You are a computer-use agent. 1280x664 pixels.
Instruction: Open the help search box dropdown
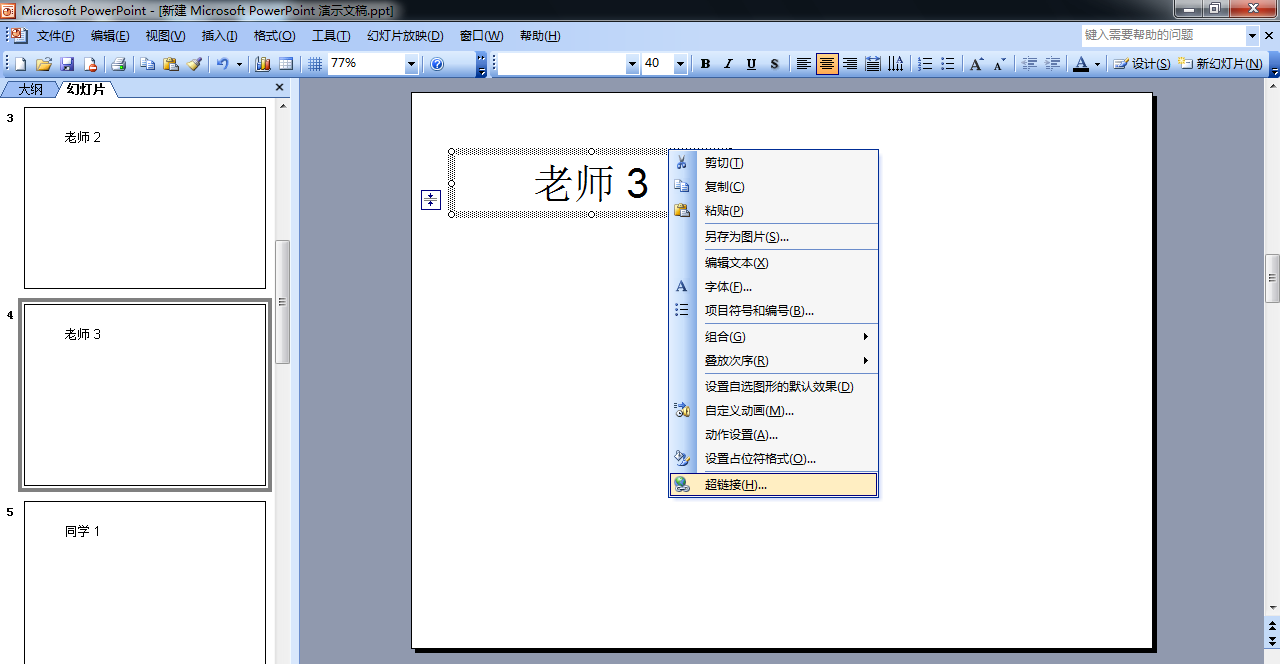tap(1253, 35)
